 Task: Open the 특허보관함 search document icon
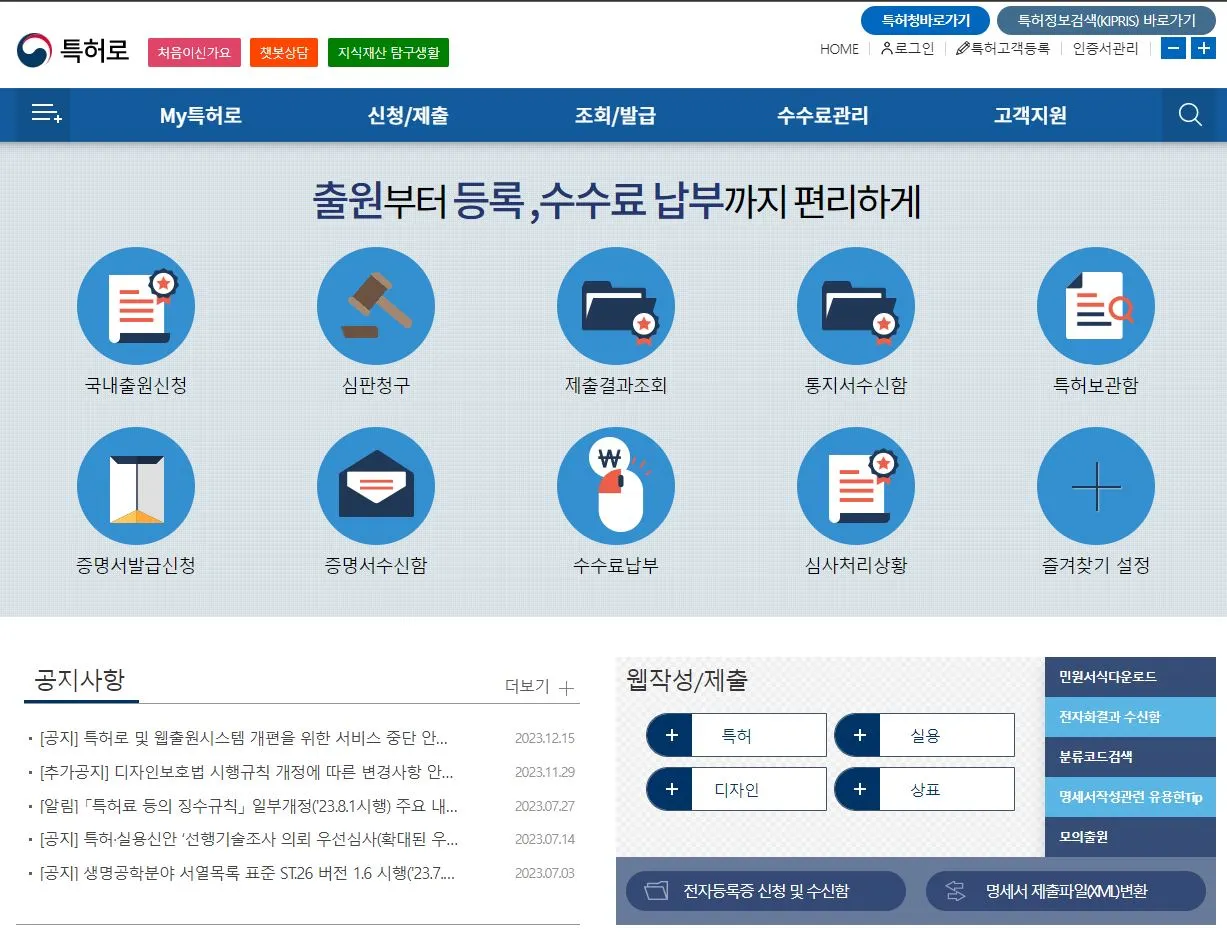pyautogui.click(x=1096, y=307)
